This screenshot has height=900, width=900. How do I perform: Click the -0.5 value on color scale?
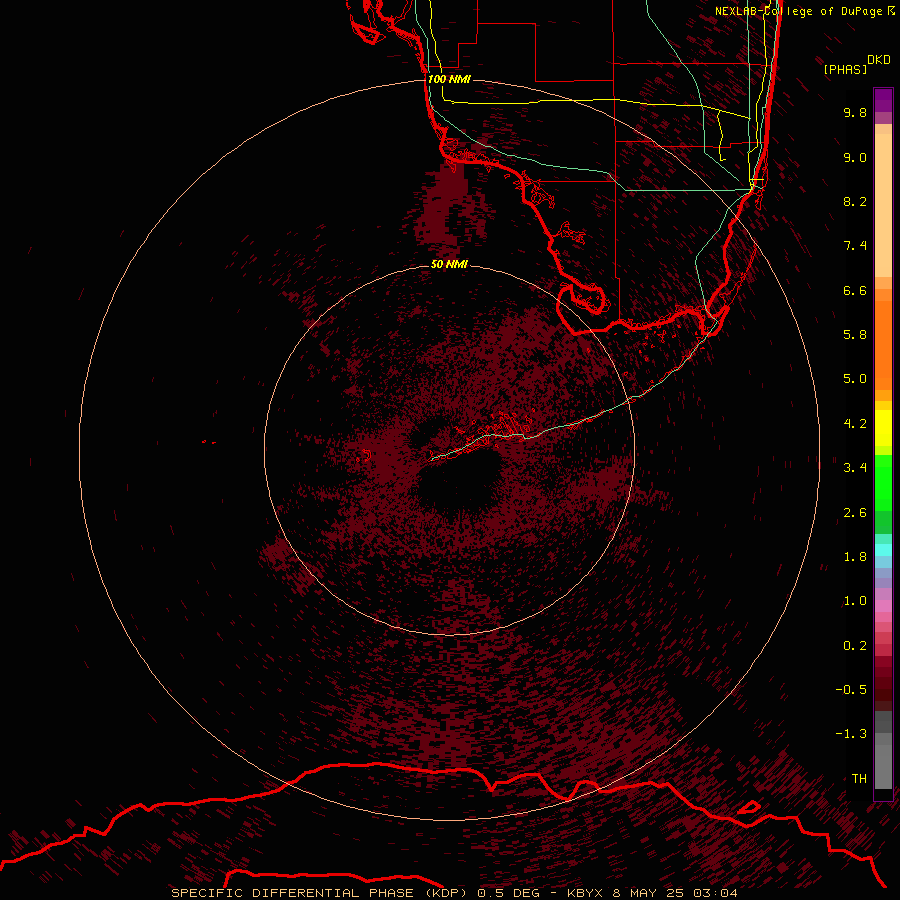coord(851,690)
